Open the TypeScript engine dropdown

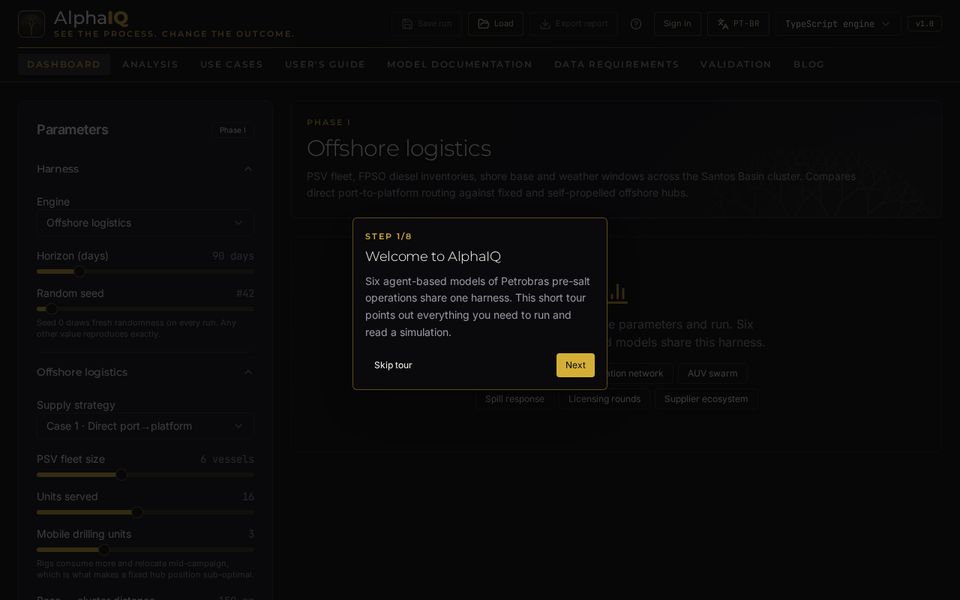click(837, 24)
